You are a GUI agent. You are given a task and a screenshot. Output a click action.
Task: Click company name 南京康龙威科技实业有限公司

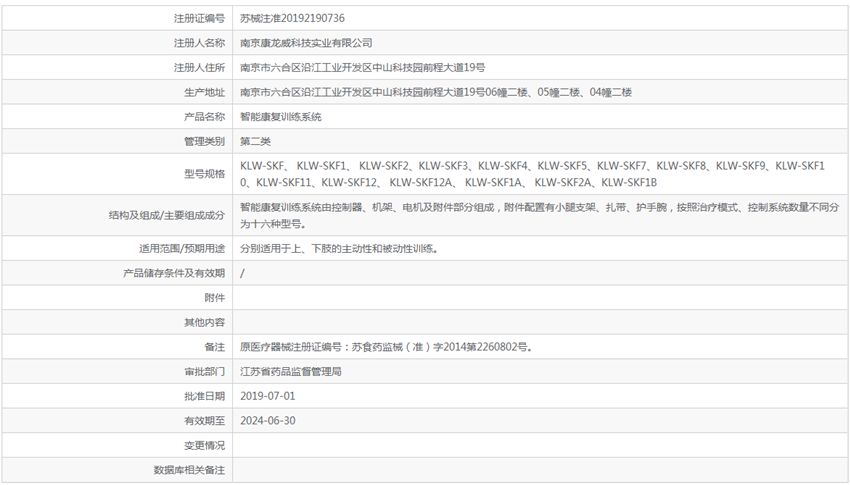coord(306,43)
